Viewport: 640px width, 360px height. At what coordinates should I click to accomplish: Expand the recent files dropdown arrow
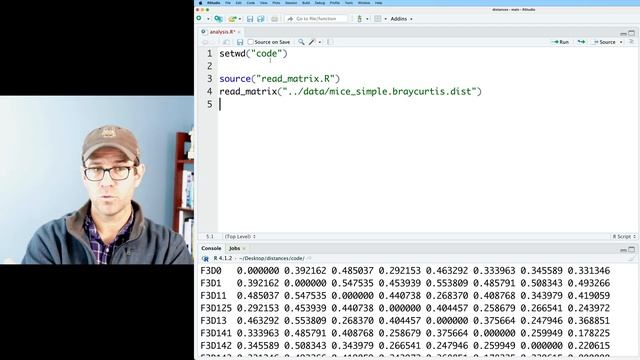[240, 19]
